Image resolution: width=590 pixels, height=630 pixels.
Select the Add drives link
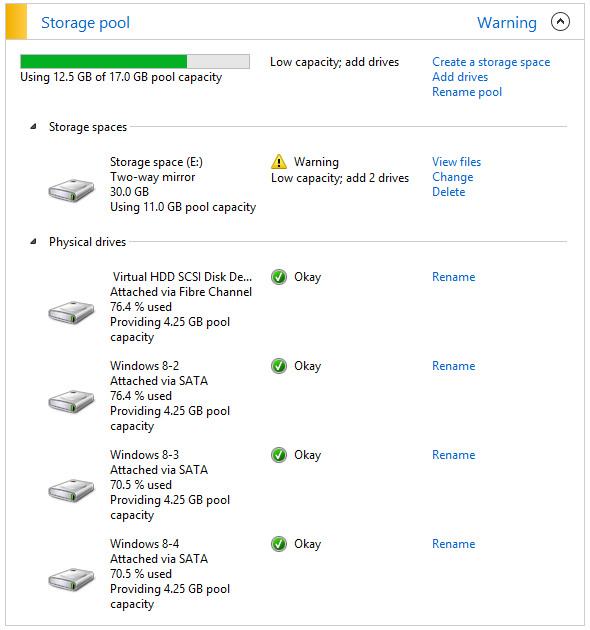click(460, 77)
